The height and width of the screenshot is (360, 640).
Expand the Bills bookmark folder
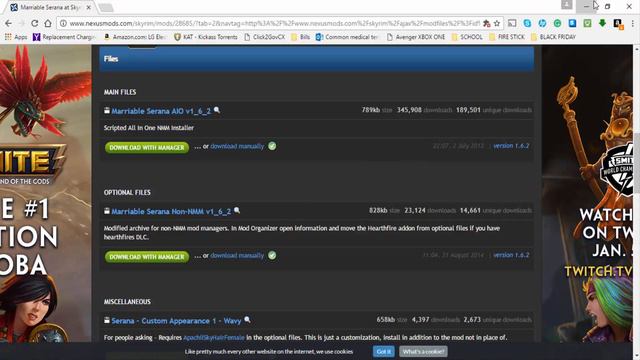(x=300, y=37)
